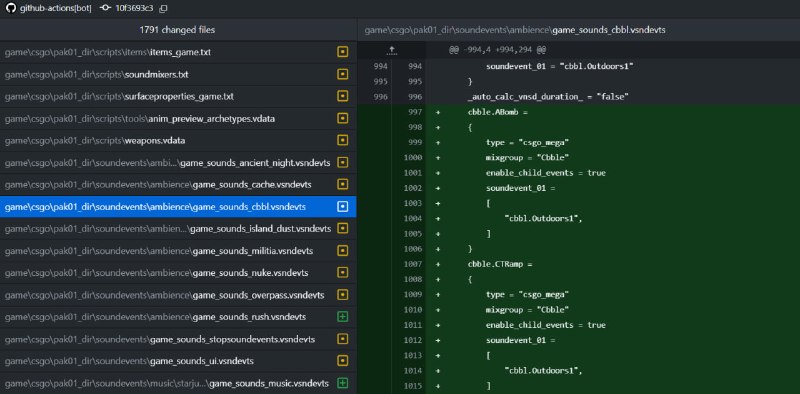Open the github-actions[bot] author link

[x=56, y=9]
